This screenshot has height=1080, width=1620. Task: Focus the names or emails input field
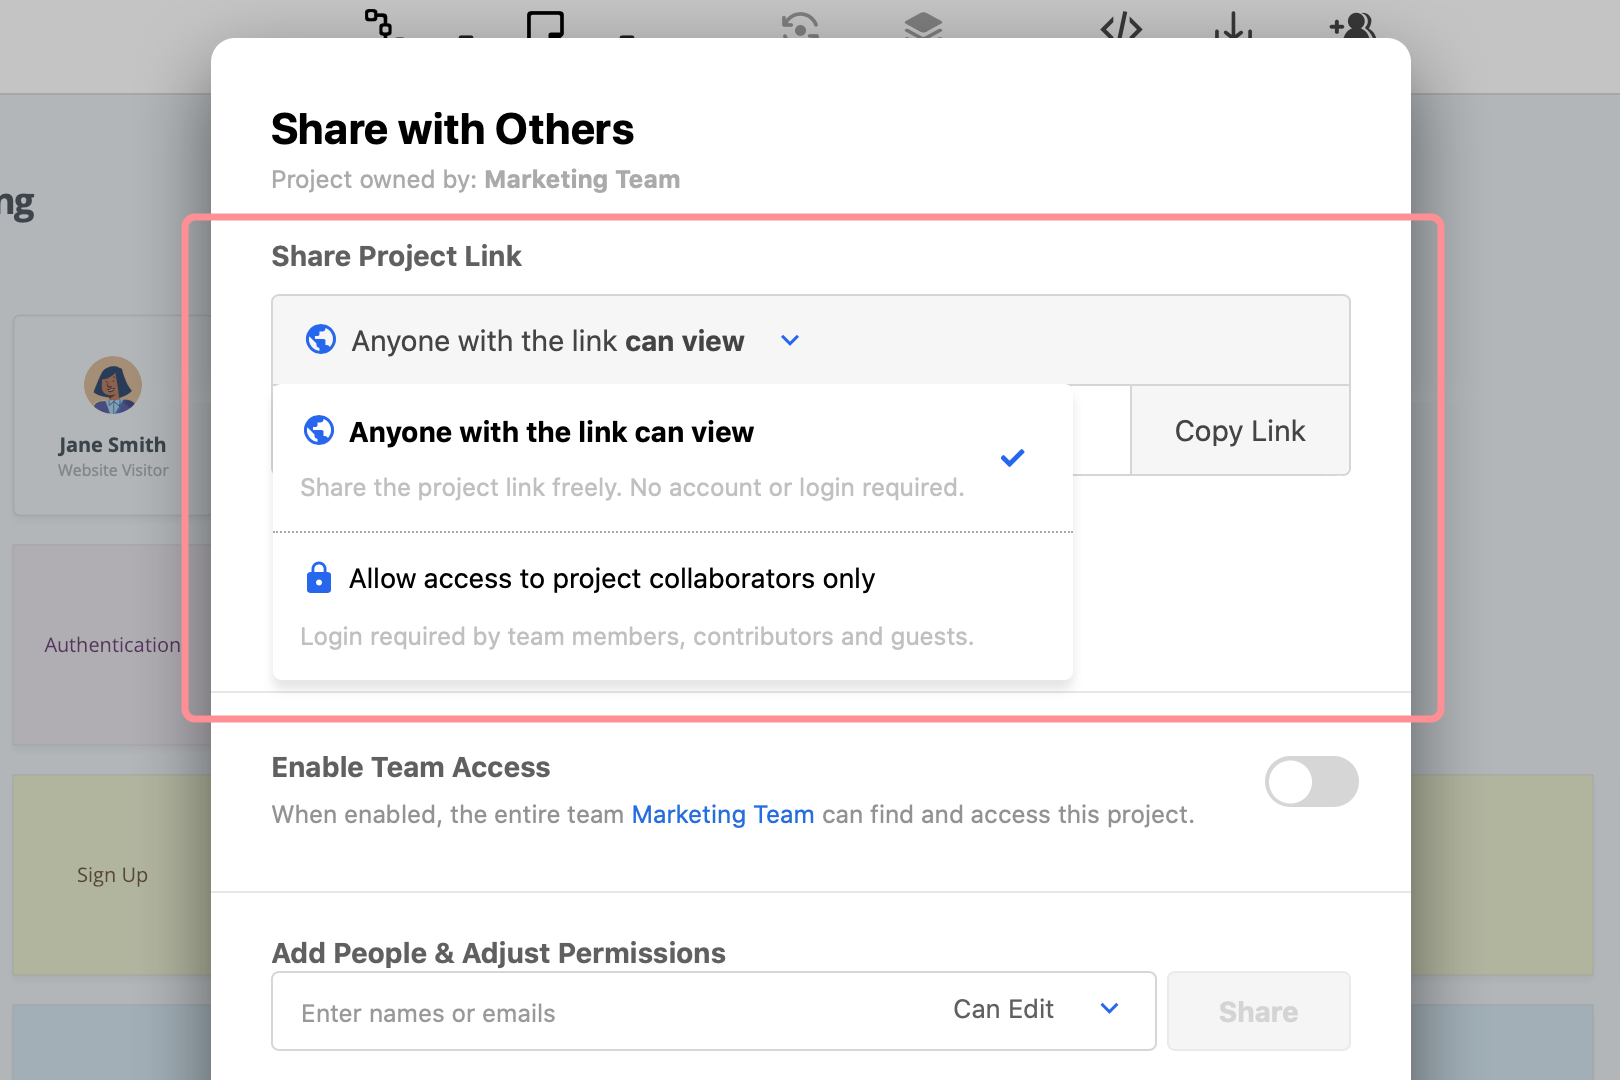tap(600, 1012)
